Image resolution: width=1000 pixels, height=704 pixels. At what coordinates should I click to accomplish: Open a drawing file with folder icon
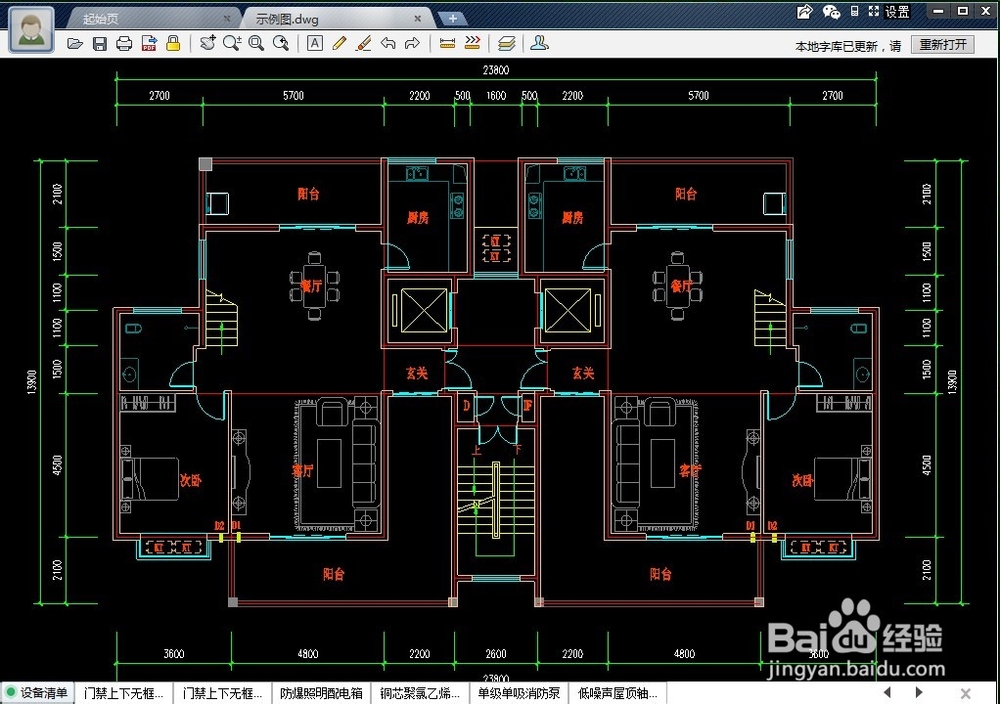[75, 43]
